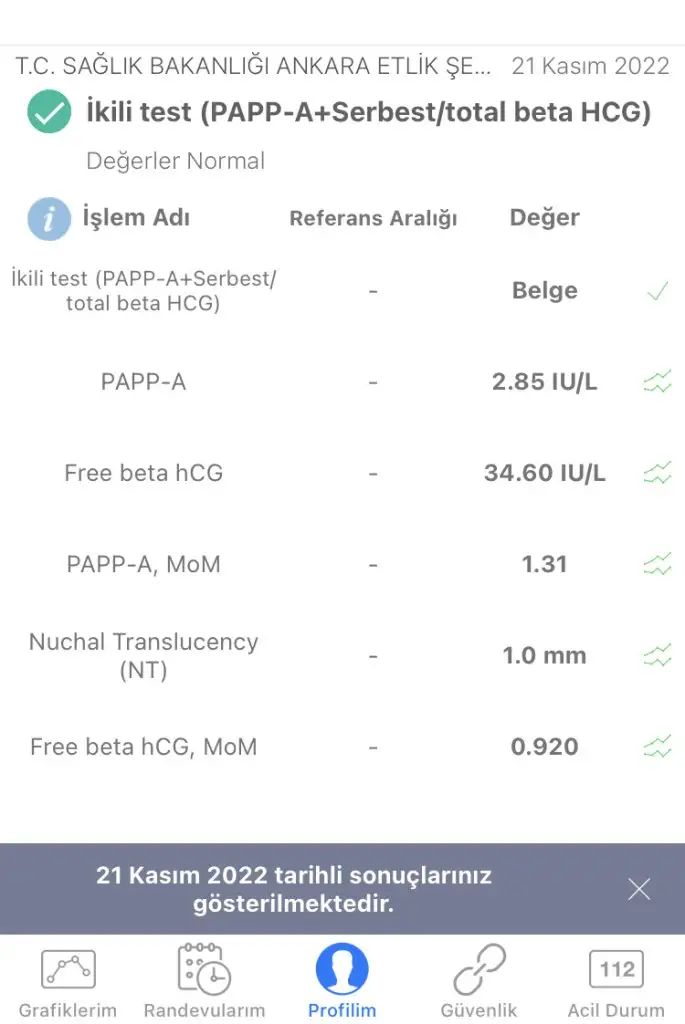The image size is (685, 1024).
Task: Click the checkmark beside Belge value
Action: click(x=658, y=291)
